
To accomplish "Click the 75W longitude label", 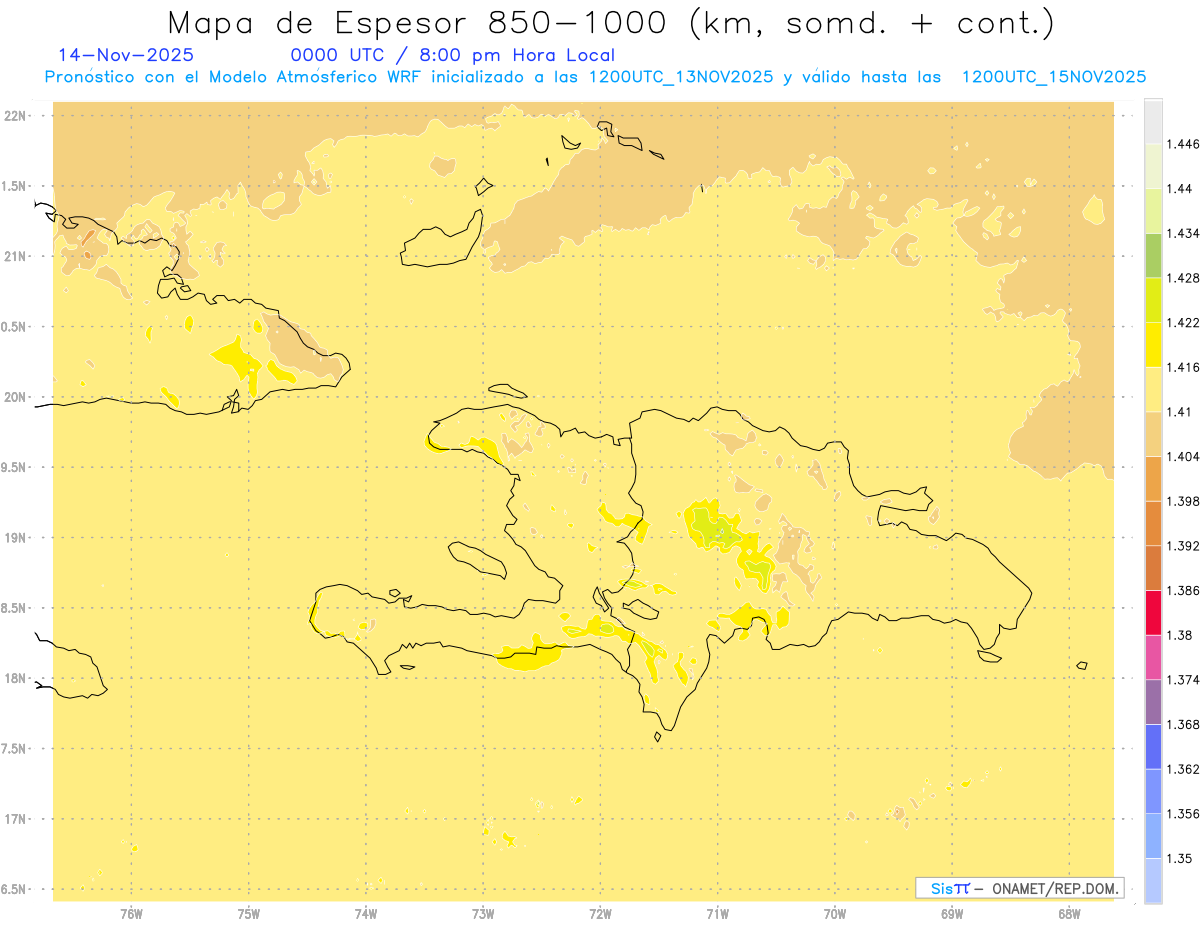I will coord(248,914).
